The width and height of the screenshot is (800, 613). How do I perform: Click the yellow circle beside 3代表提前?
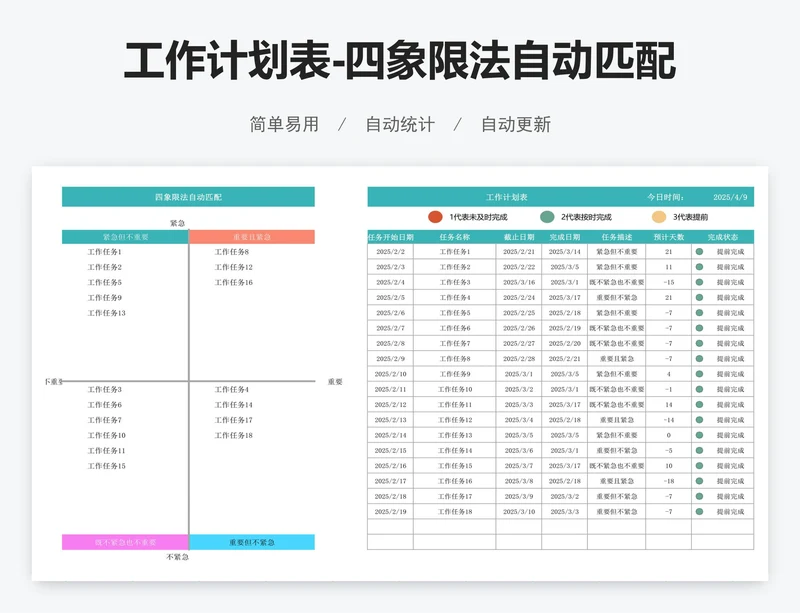point(659,217)
